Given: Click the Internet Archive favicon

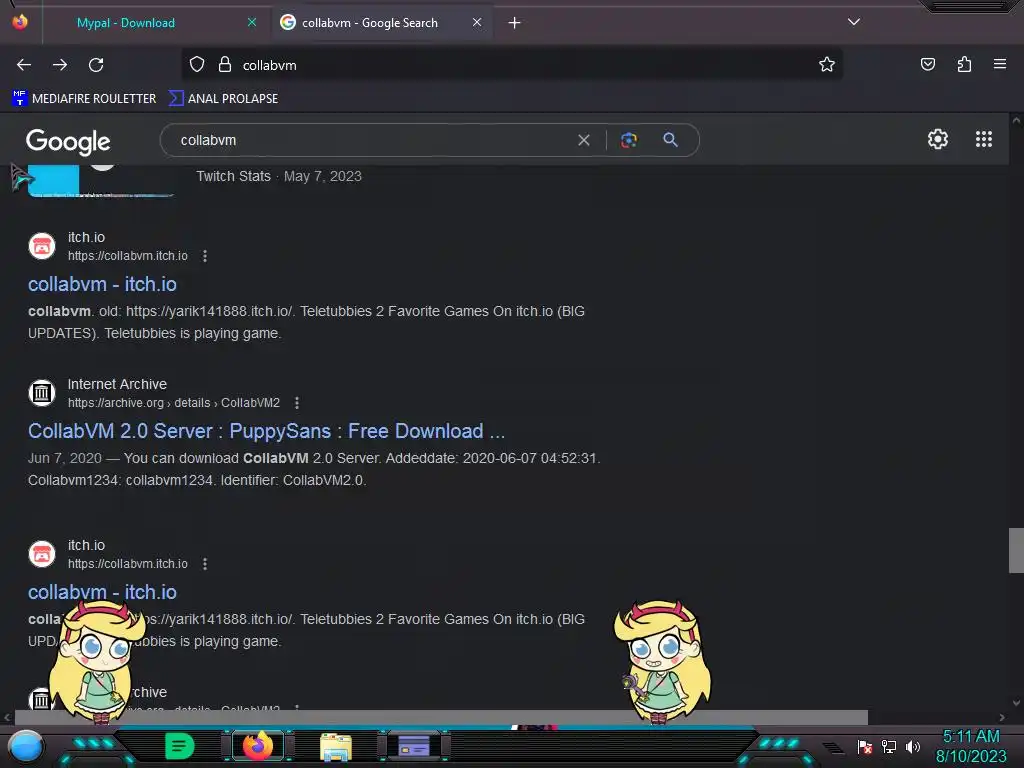Looking at the screenshot, I should [x=42, y=393].
